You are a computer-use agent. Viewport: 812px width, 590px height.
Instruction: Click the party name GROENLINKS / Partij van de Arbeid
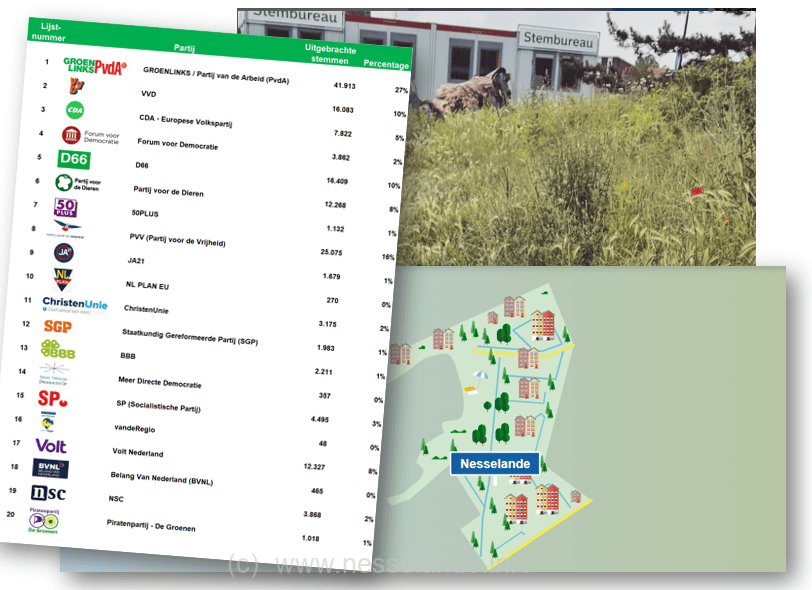point(216,76)
